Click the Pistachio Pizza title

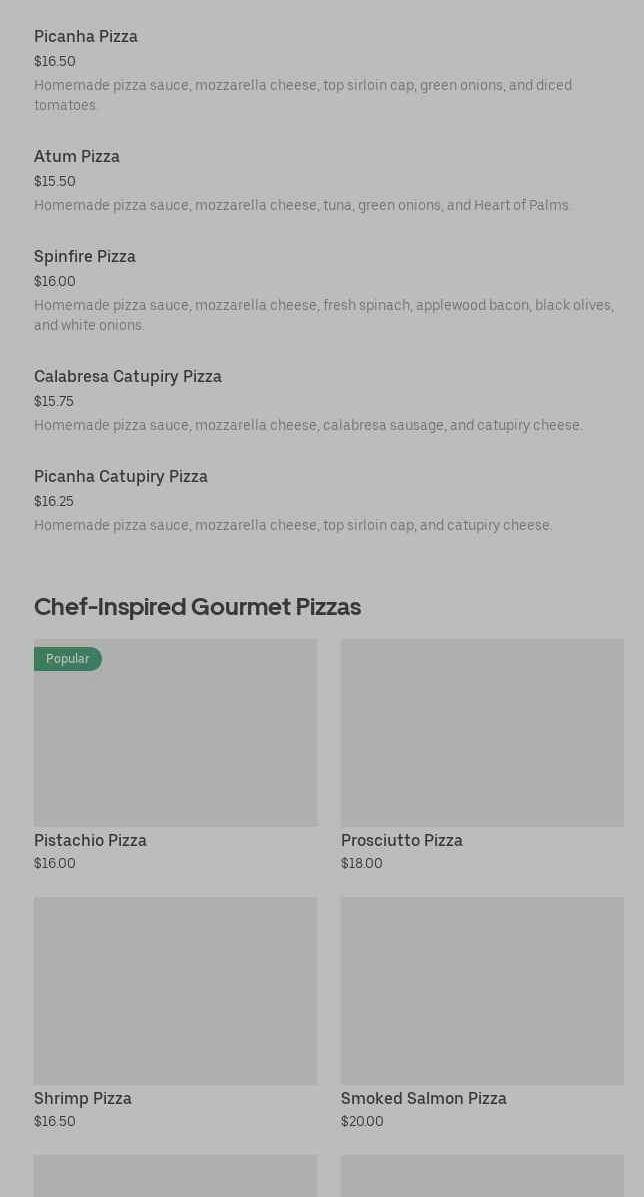(90, 841)
